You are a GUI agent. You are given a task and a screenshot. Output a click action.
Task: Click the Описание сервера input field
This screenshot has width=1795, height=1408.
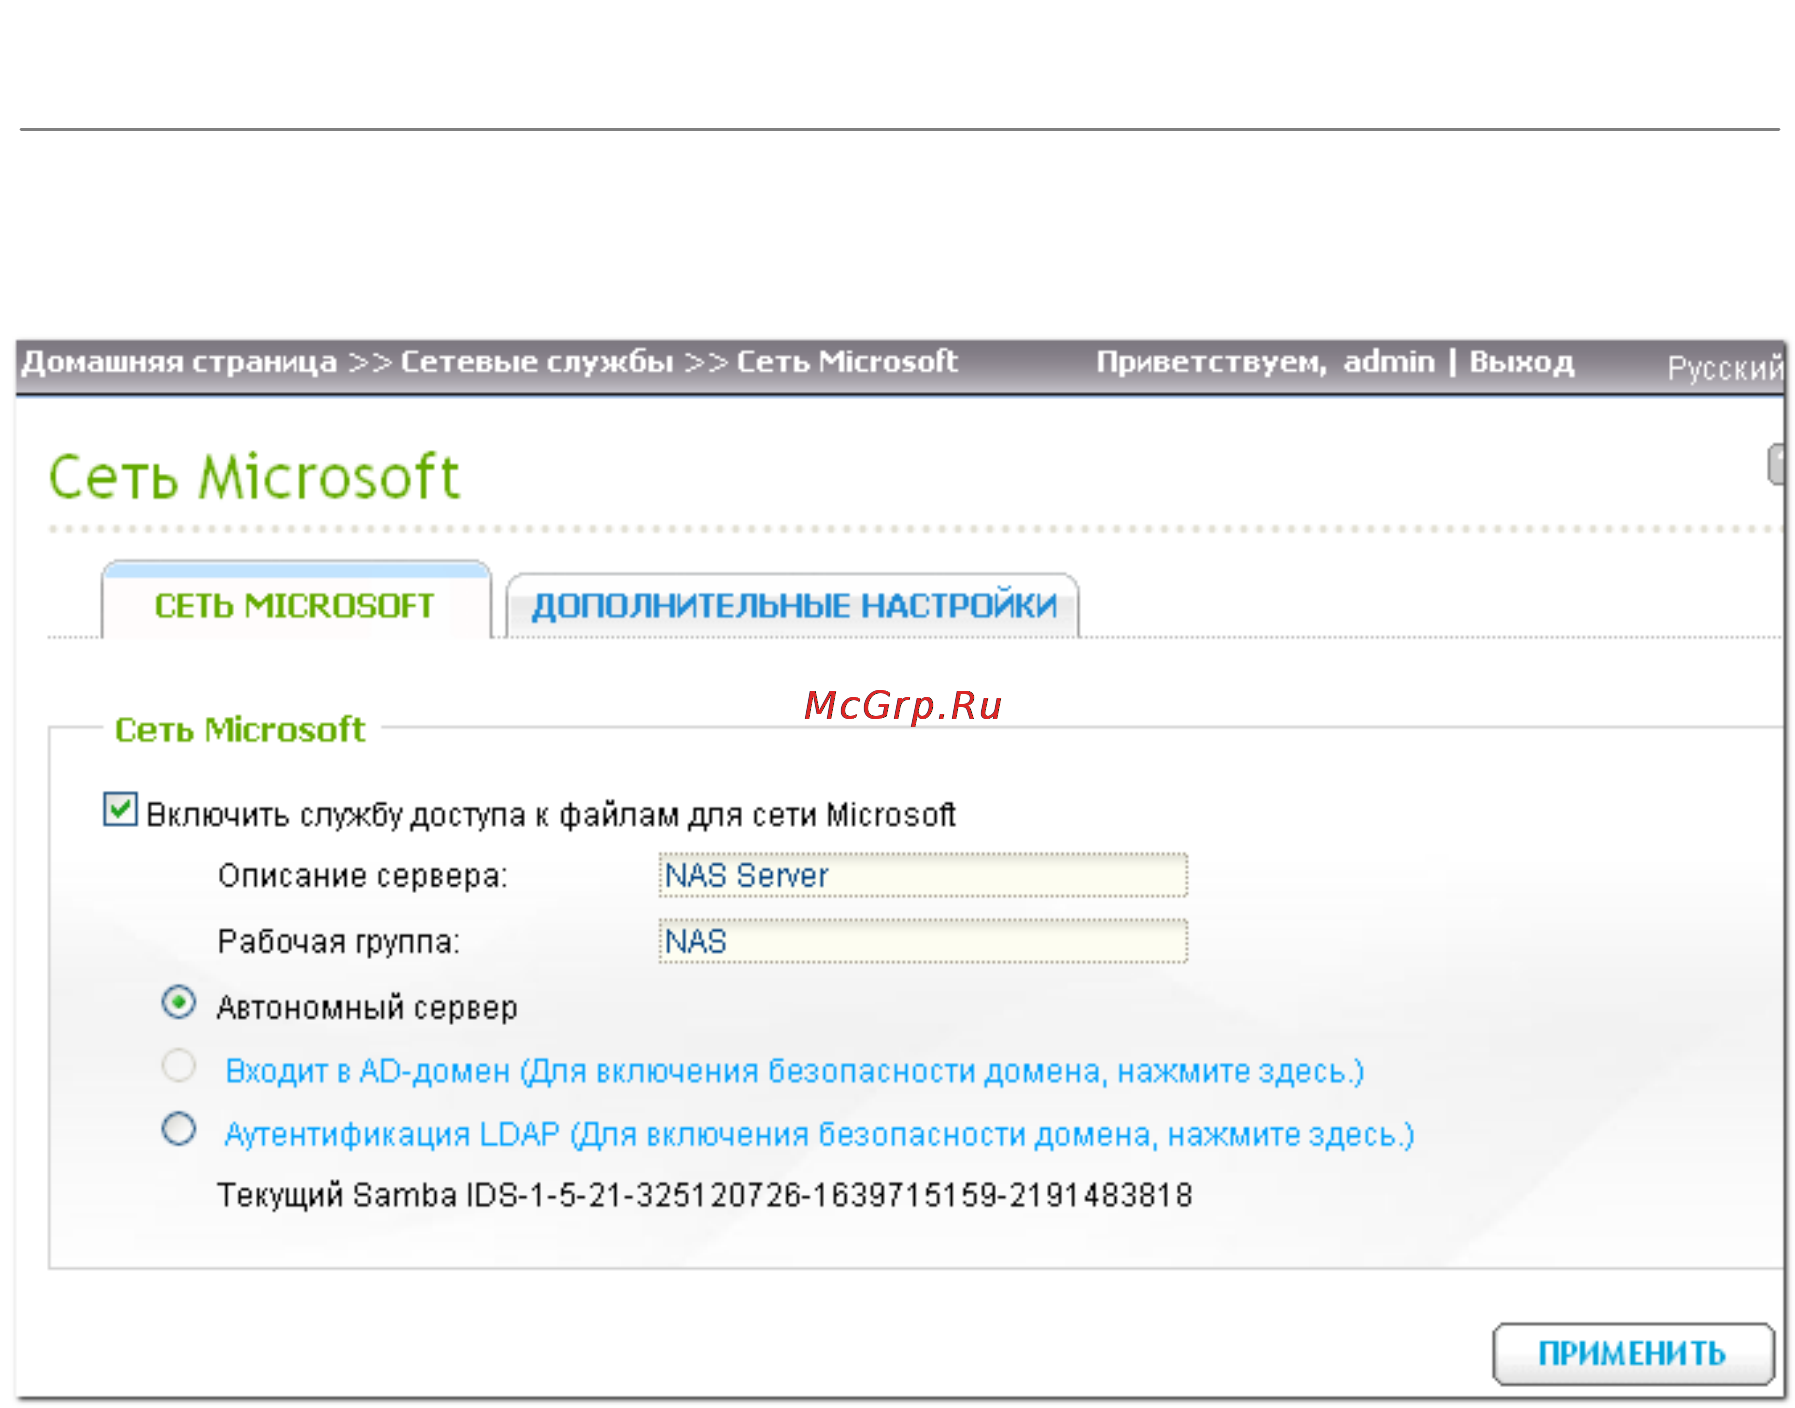pos(923,876)
